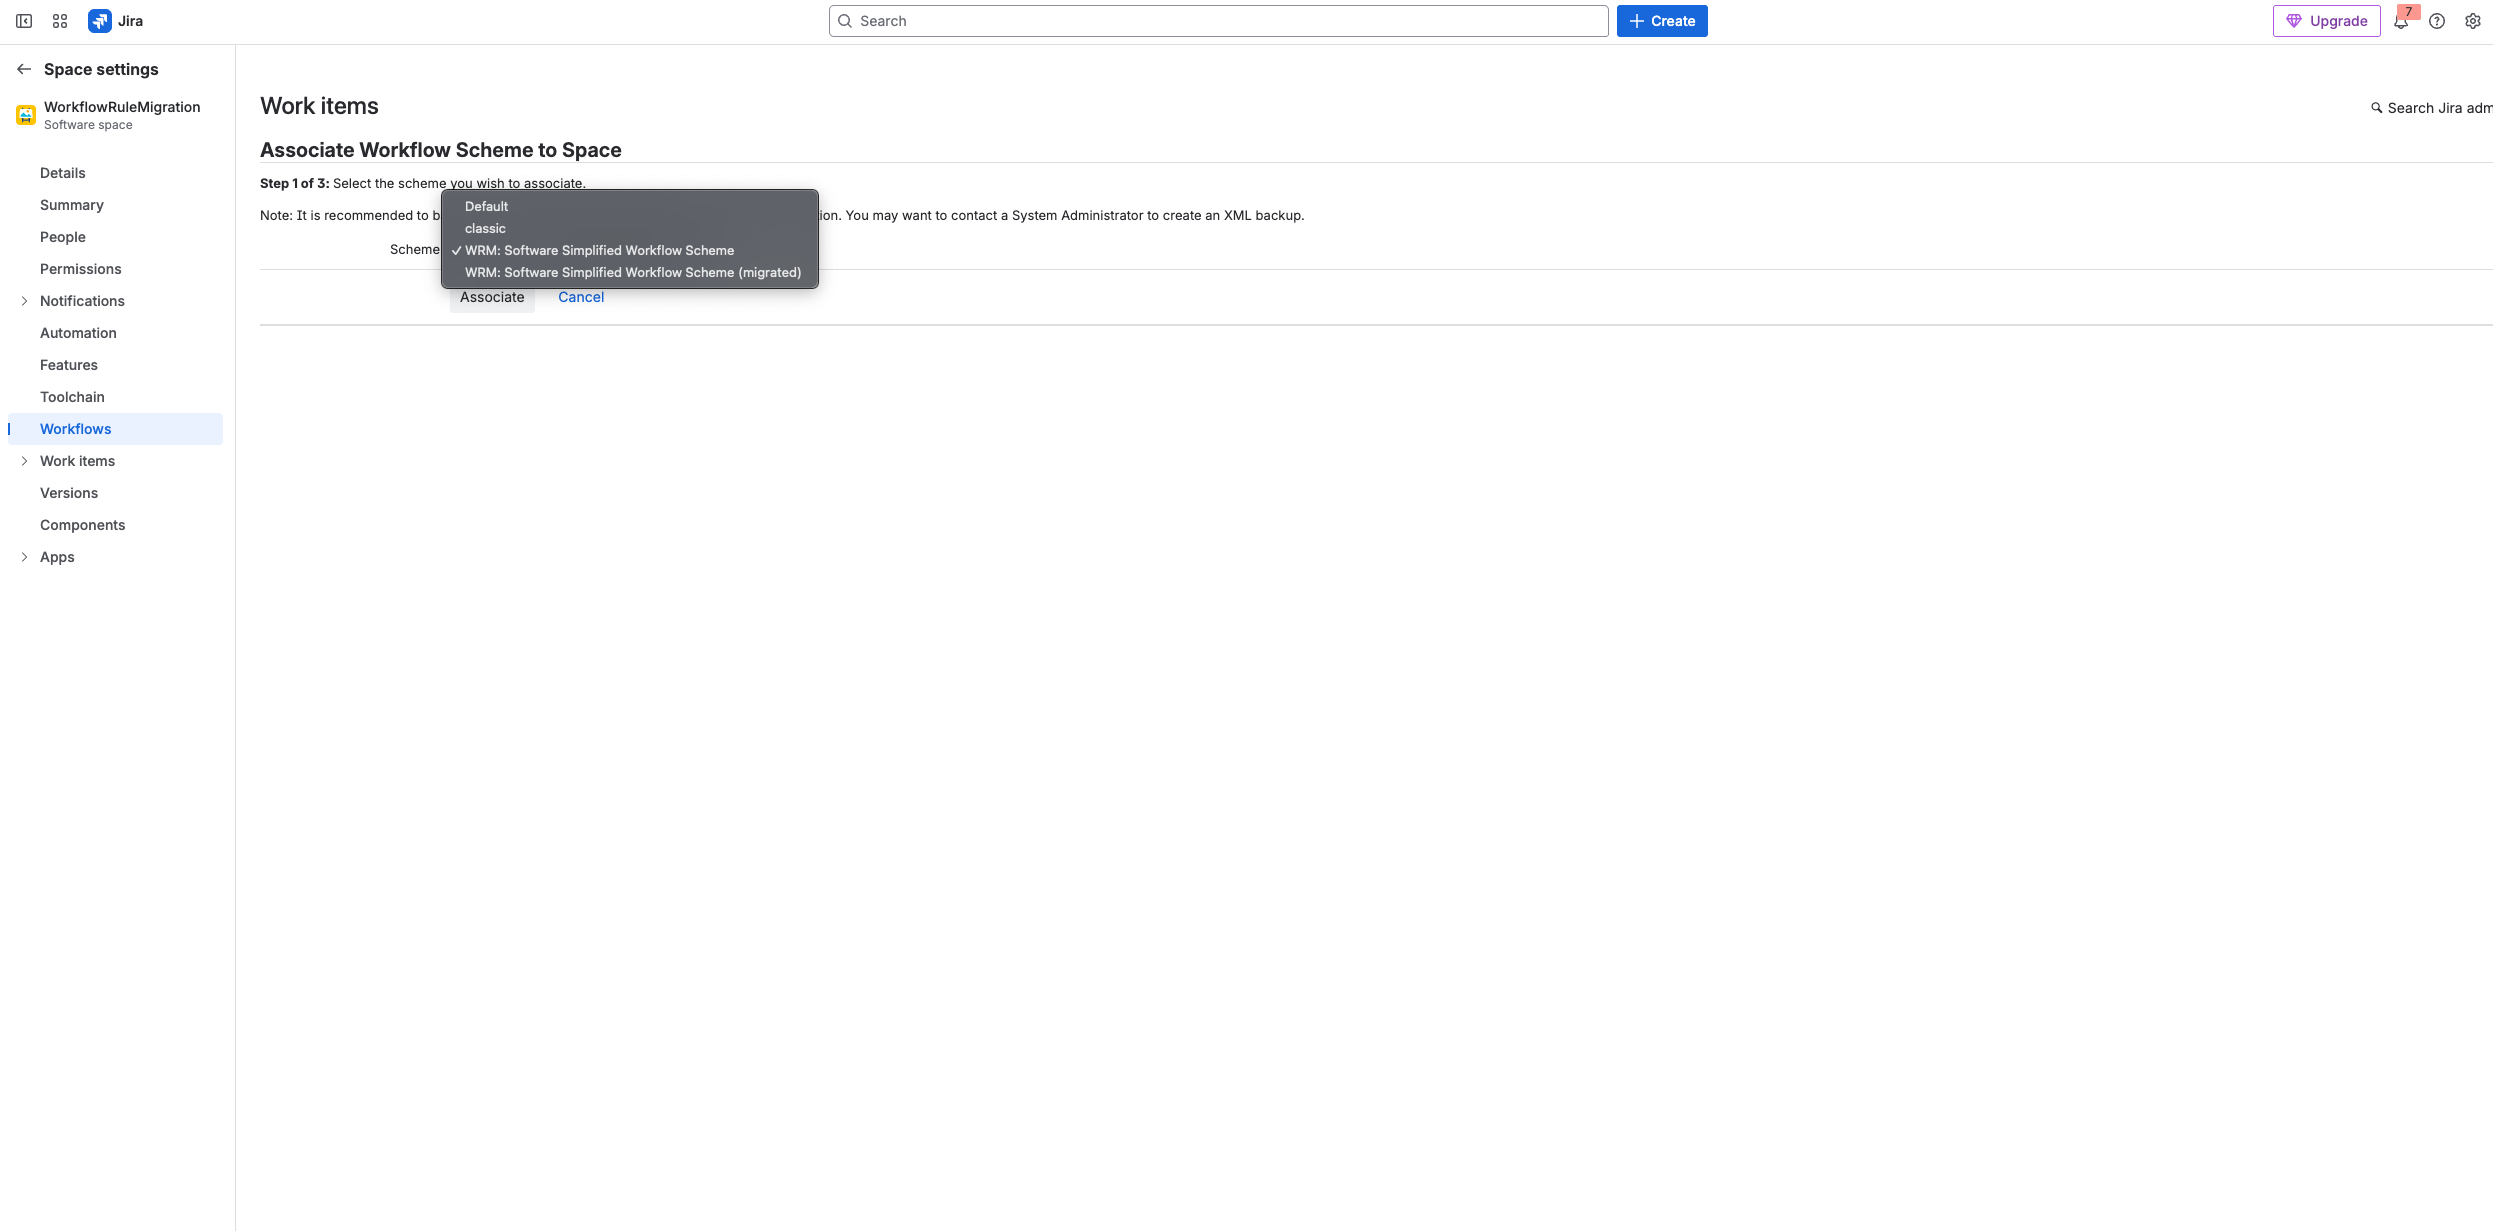
Task: Click the back arrow to Space settings
Action: click(x=23, y=68)
